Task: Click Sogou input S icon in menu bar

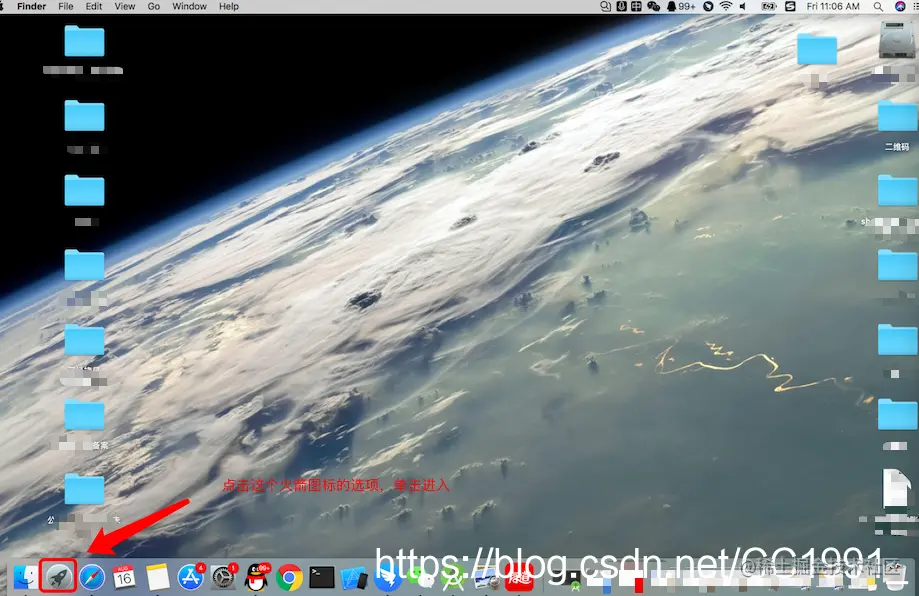Action: point(790,6)
